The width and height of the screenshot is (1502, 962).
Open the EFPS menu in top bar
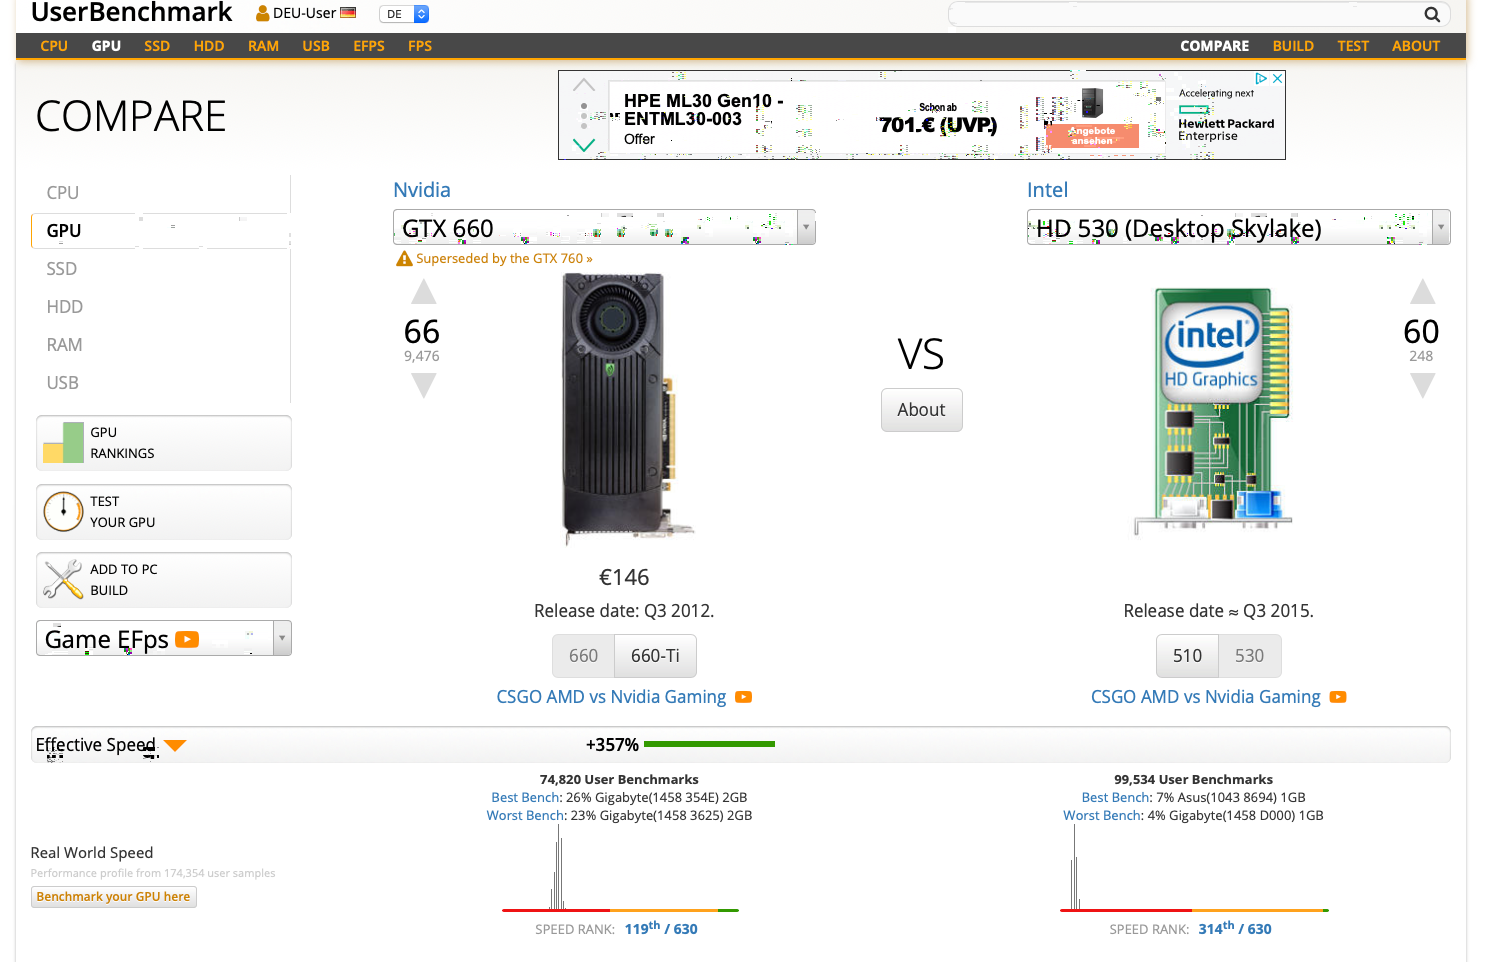(x=369, y=46)
